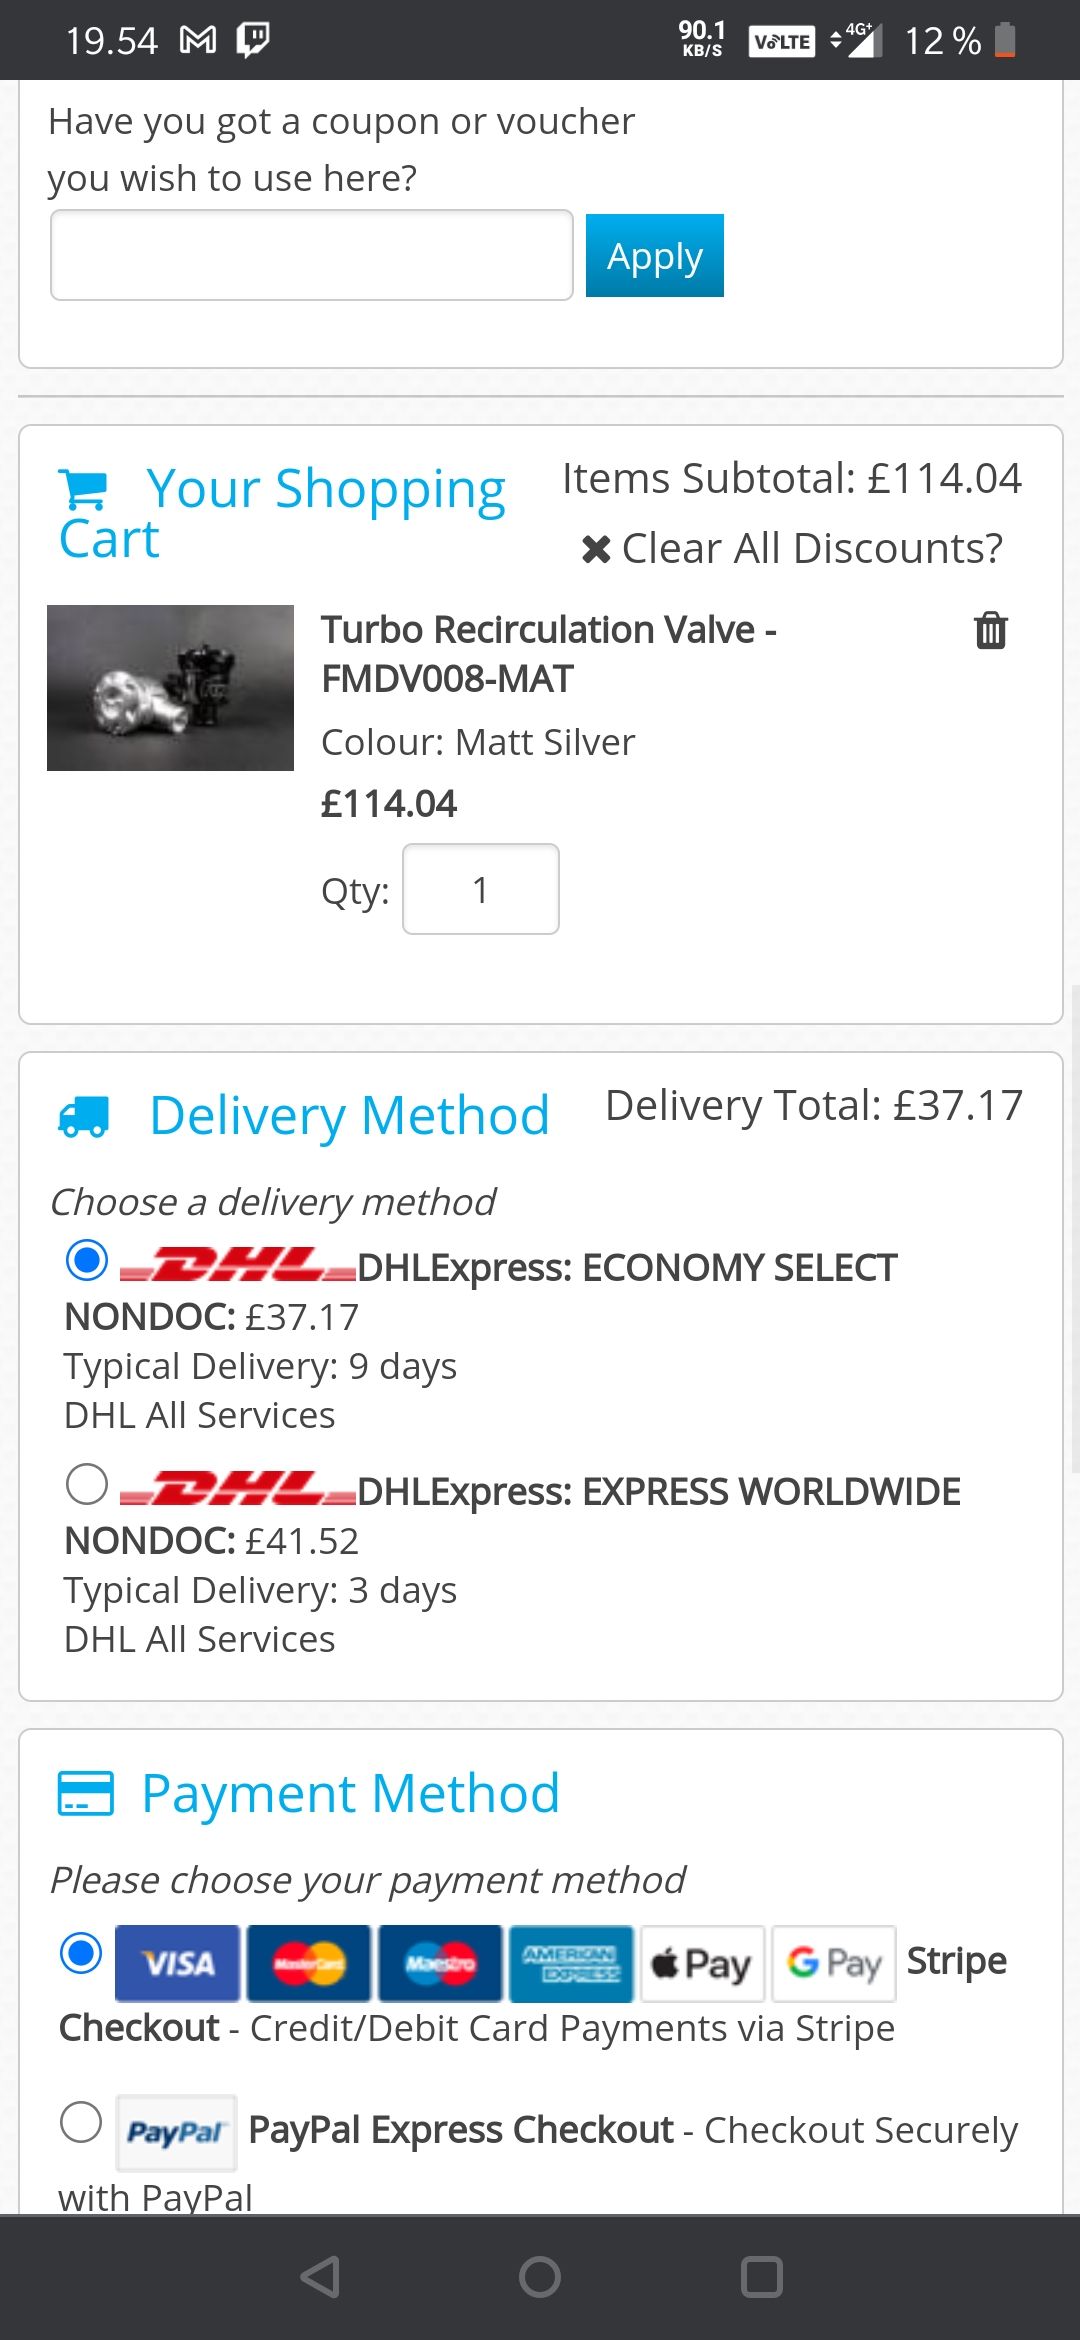The height and width of the screenshot is (2340, 1080).
Task: Click the Apple Pay logo
Action: point(702,1964)
